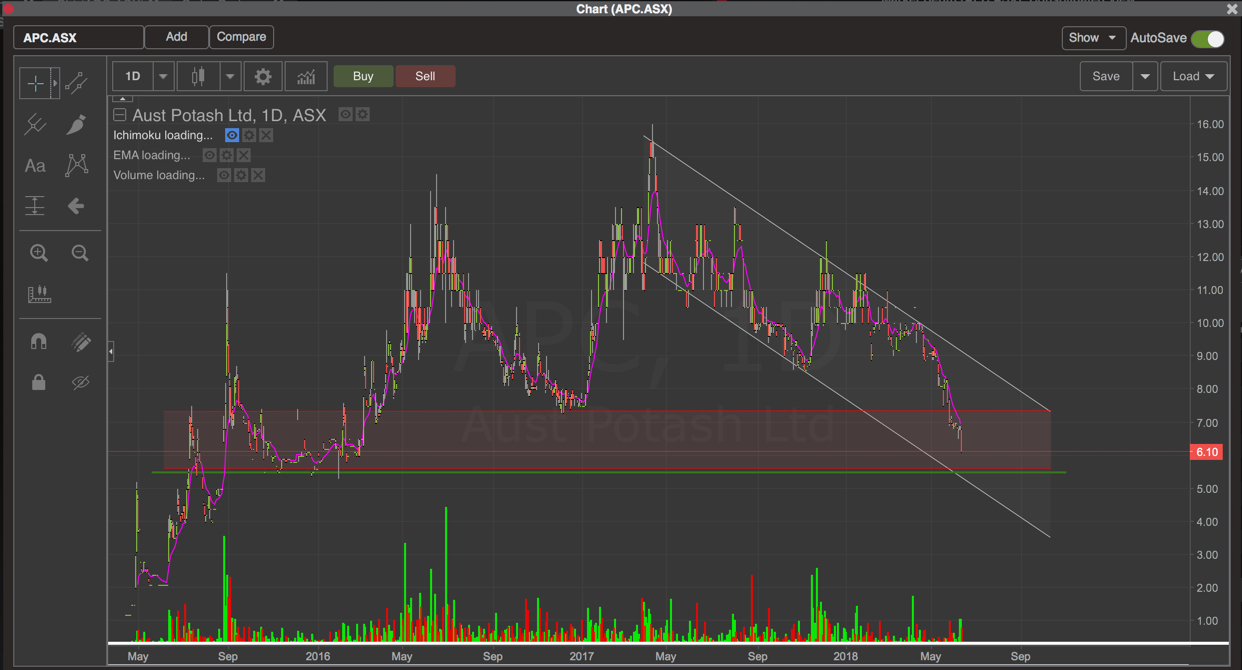Click the zoom in magnifier
Viewport: 1242px width, 670px height.
tap(39, 253)
